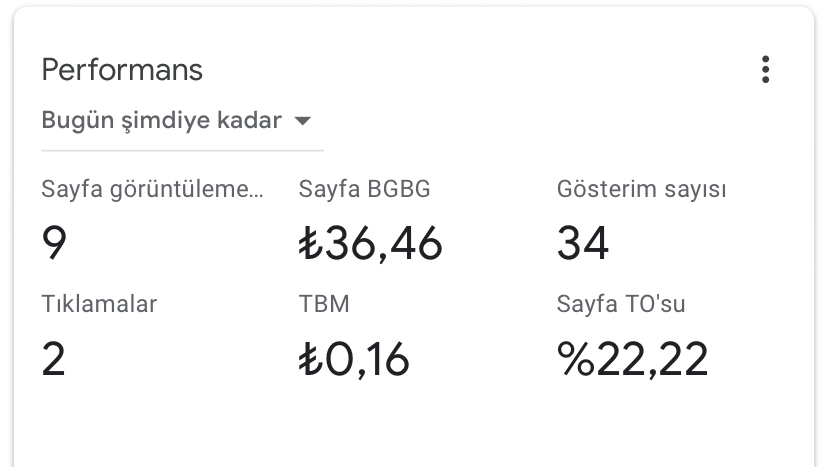The width and height of the screenshot is (828, 467).
Task: Select the "TBM" metric label
Action: pyautogui.click(x=324, y=304)
